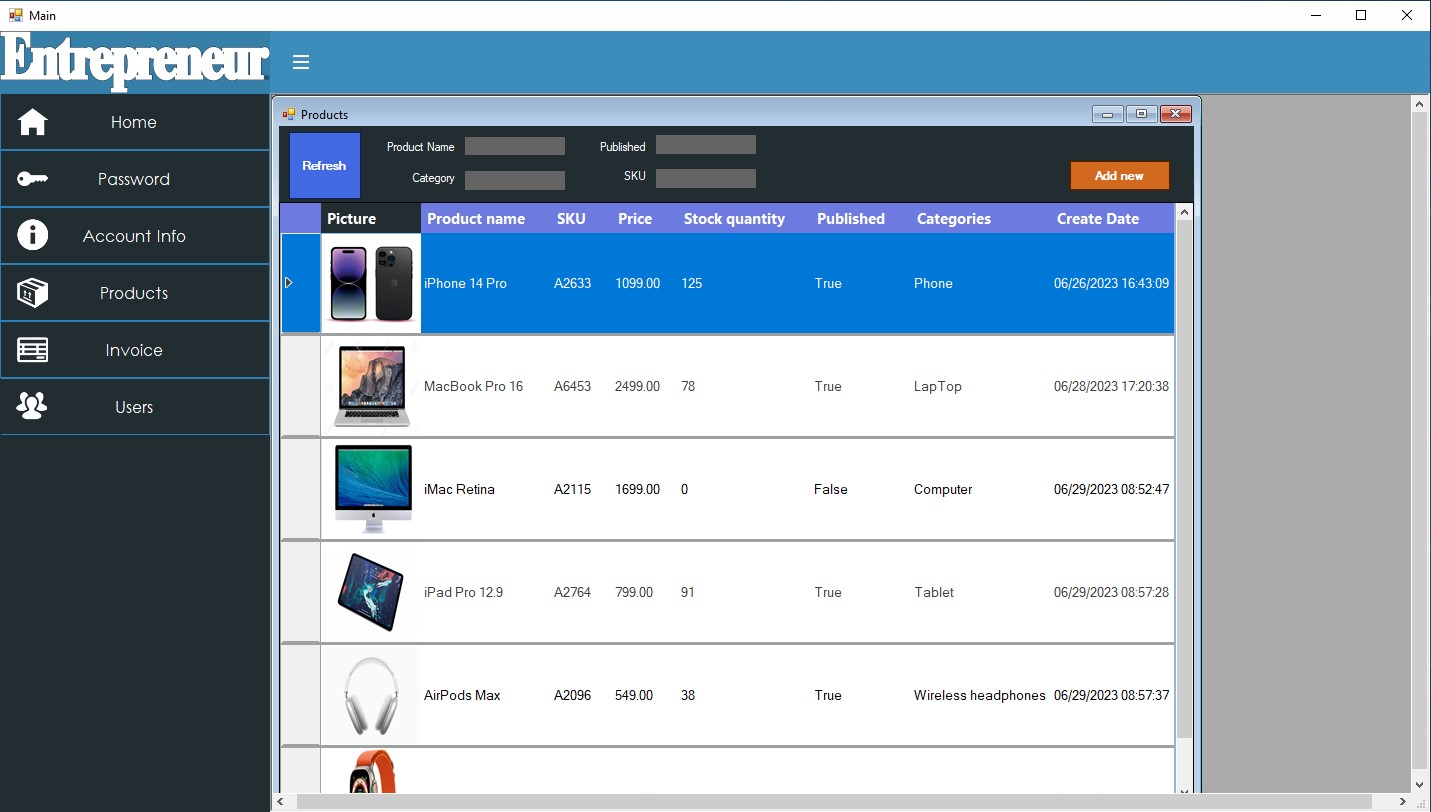Image resolution: width=1431 pixels, height=812 pixels.
Task: Click the horizontal scrollbar right arrow
Action: click(x=1402, y=802)
